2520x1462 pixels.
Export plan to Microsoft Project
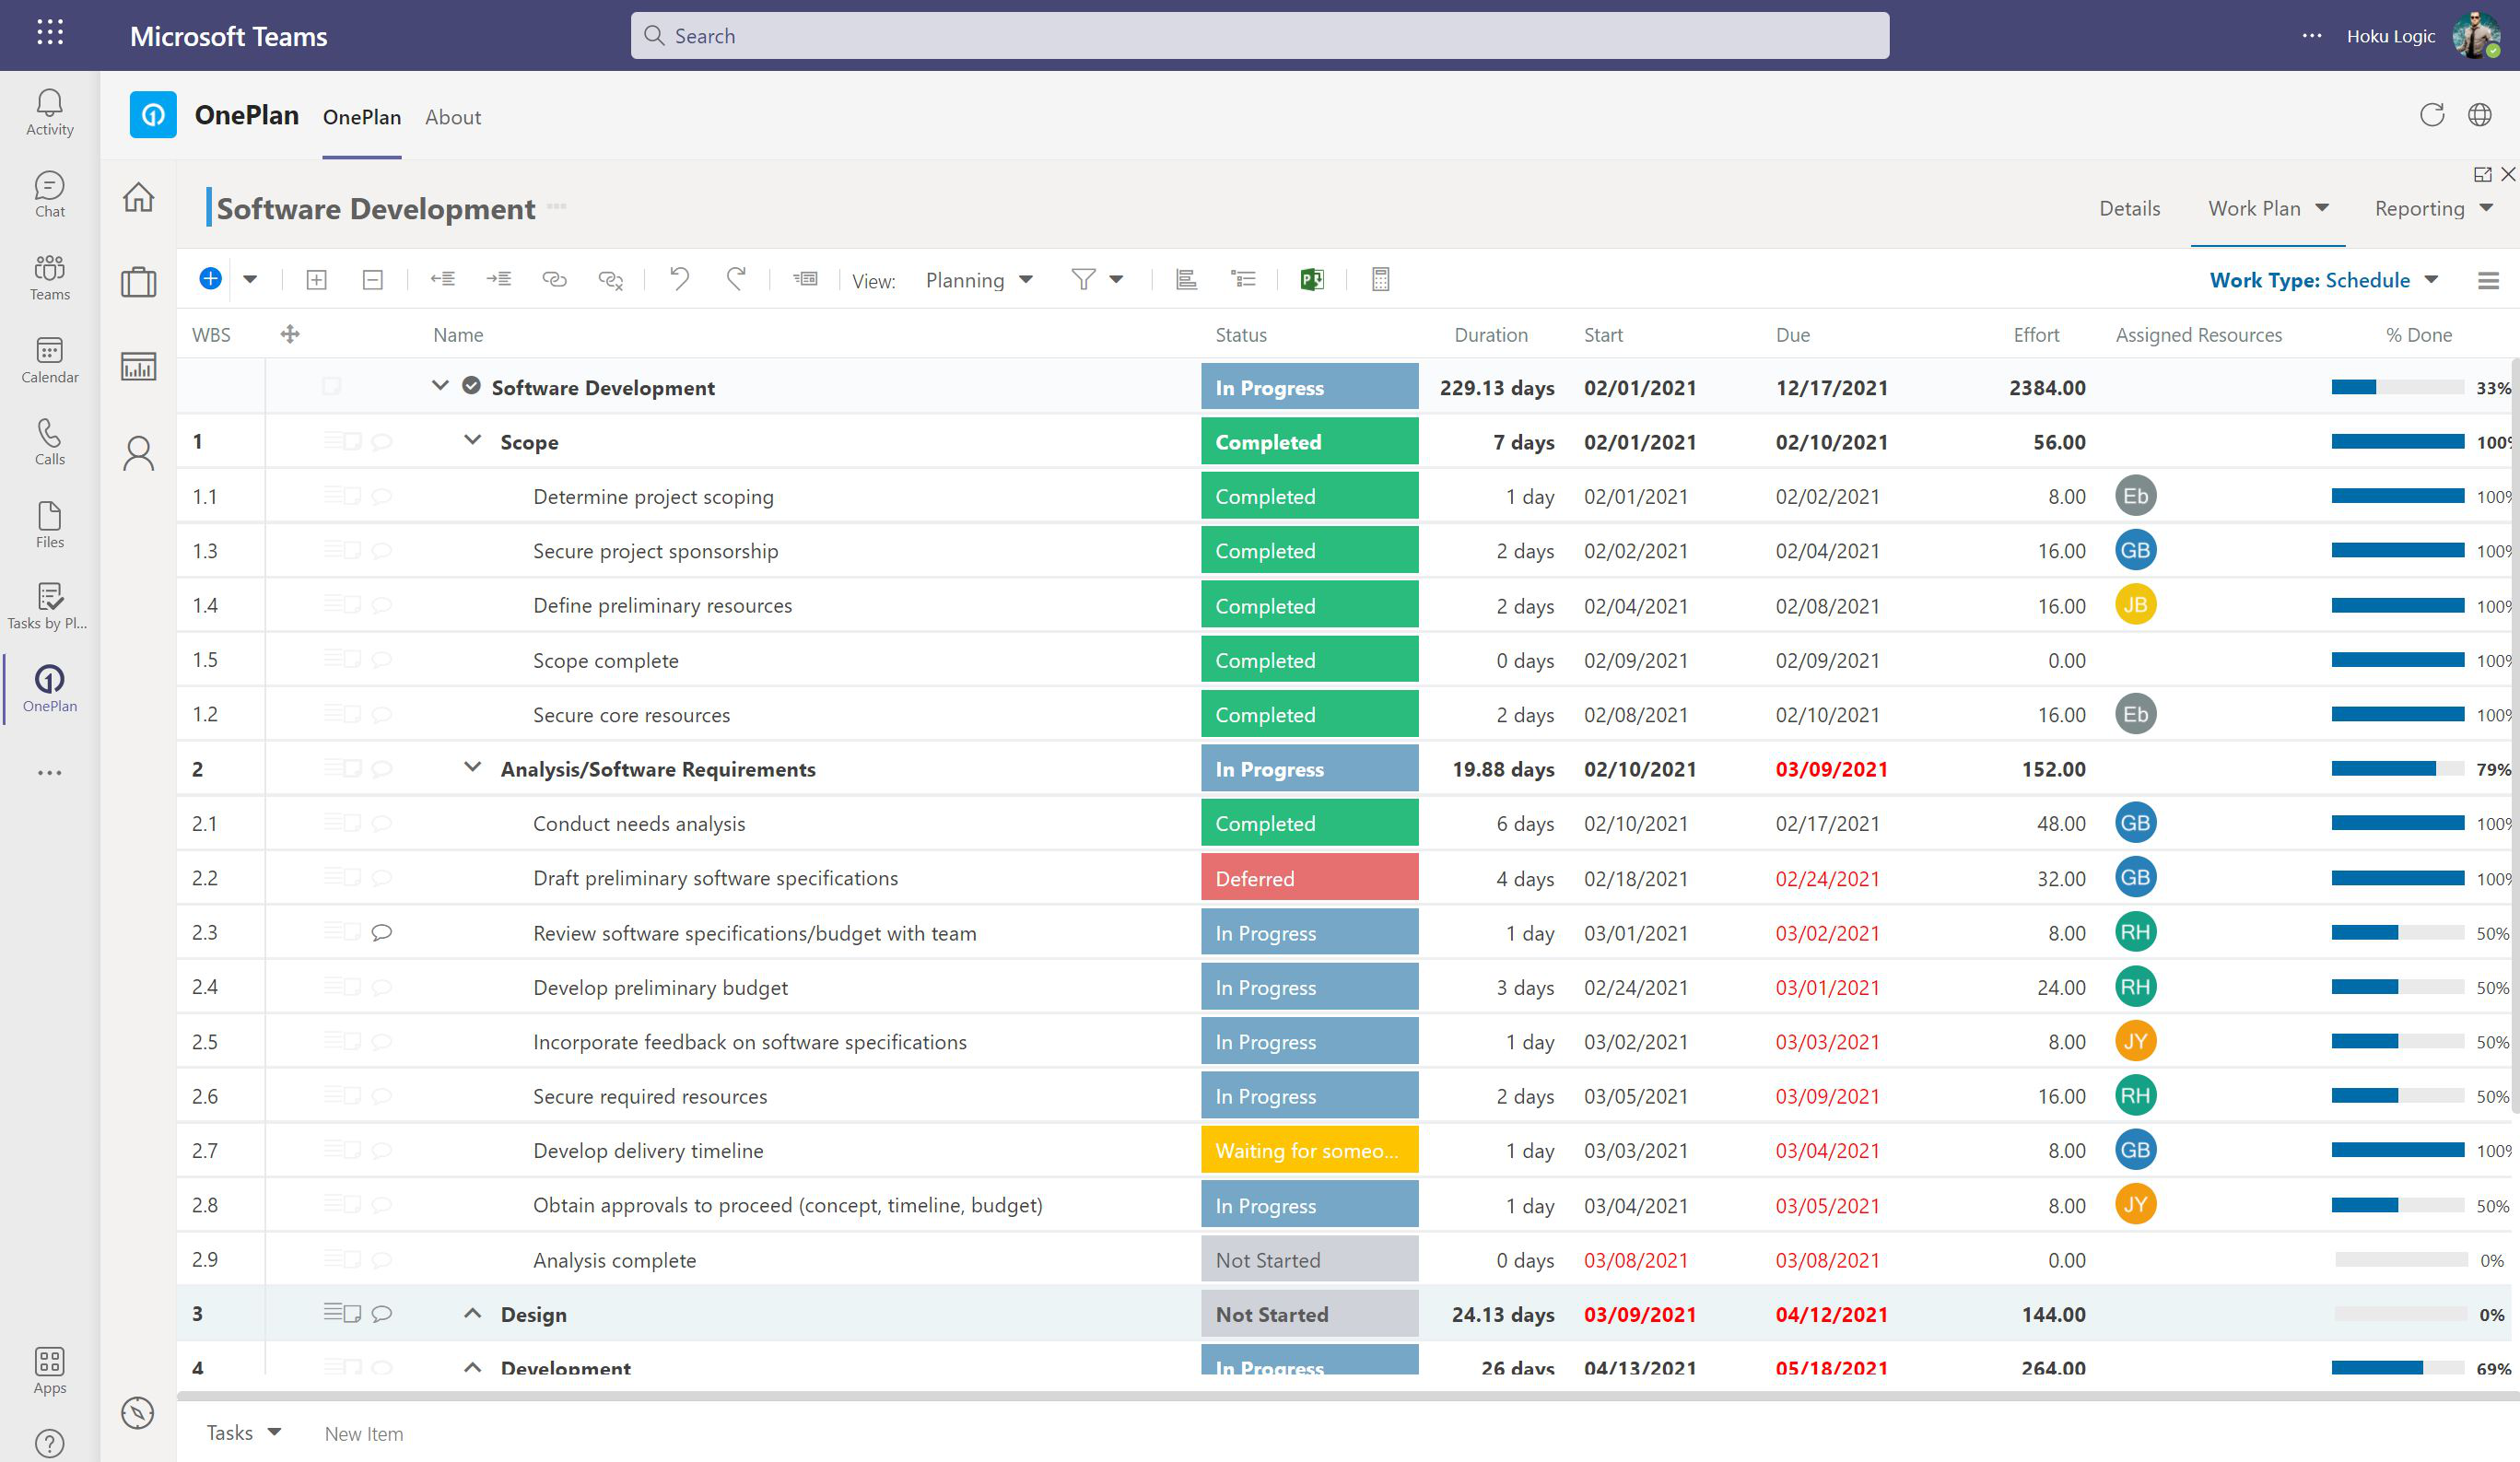[x=1312, y=280]
